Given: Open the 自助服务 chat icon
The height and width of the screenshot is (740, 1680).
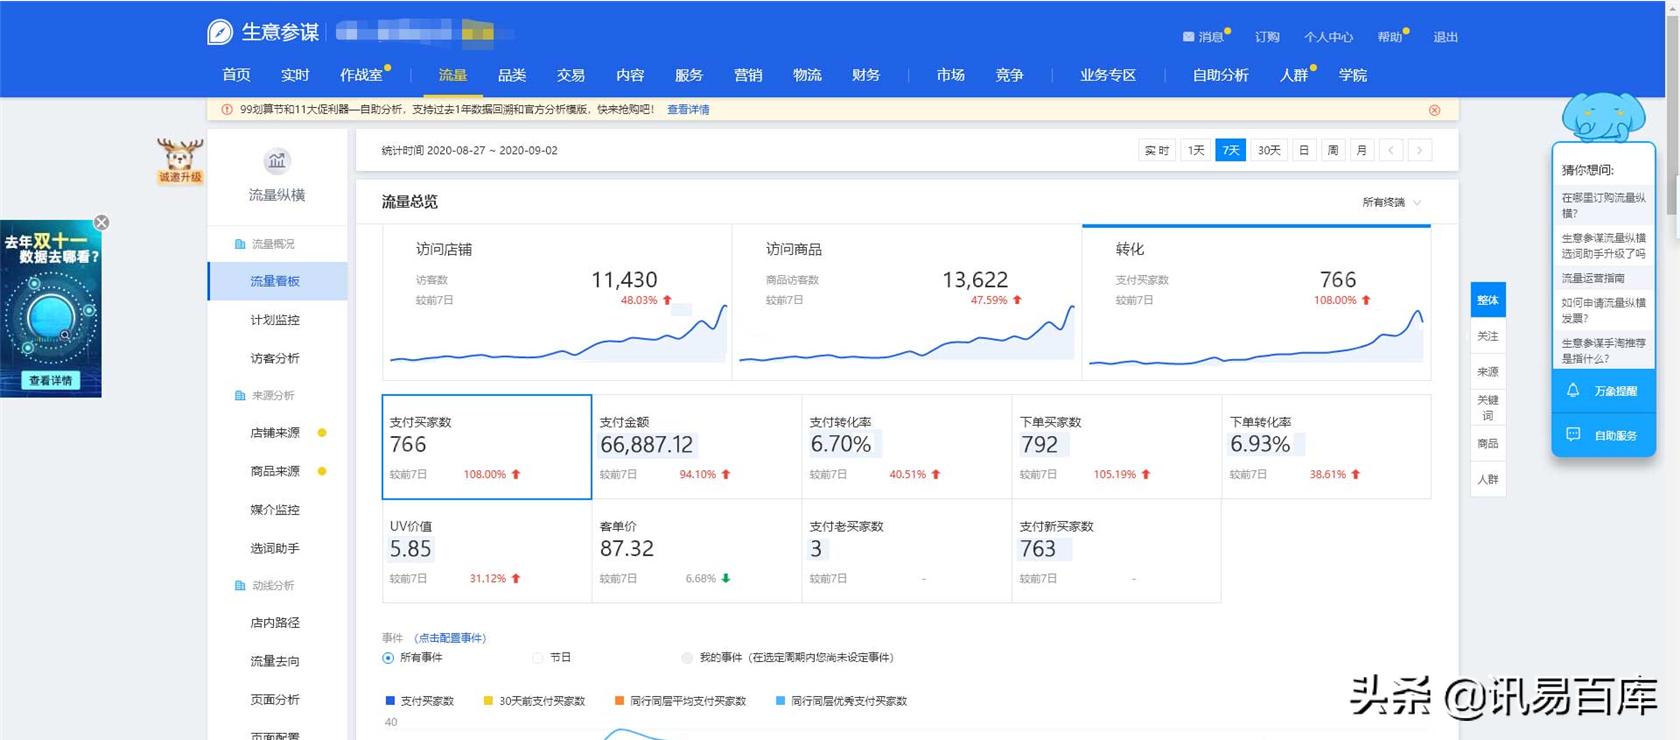Looking at the screenshot, I should click(1573, 435).
